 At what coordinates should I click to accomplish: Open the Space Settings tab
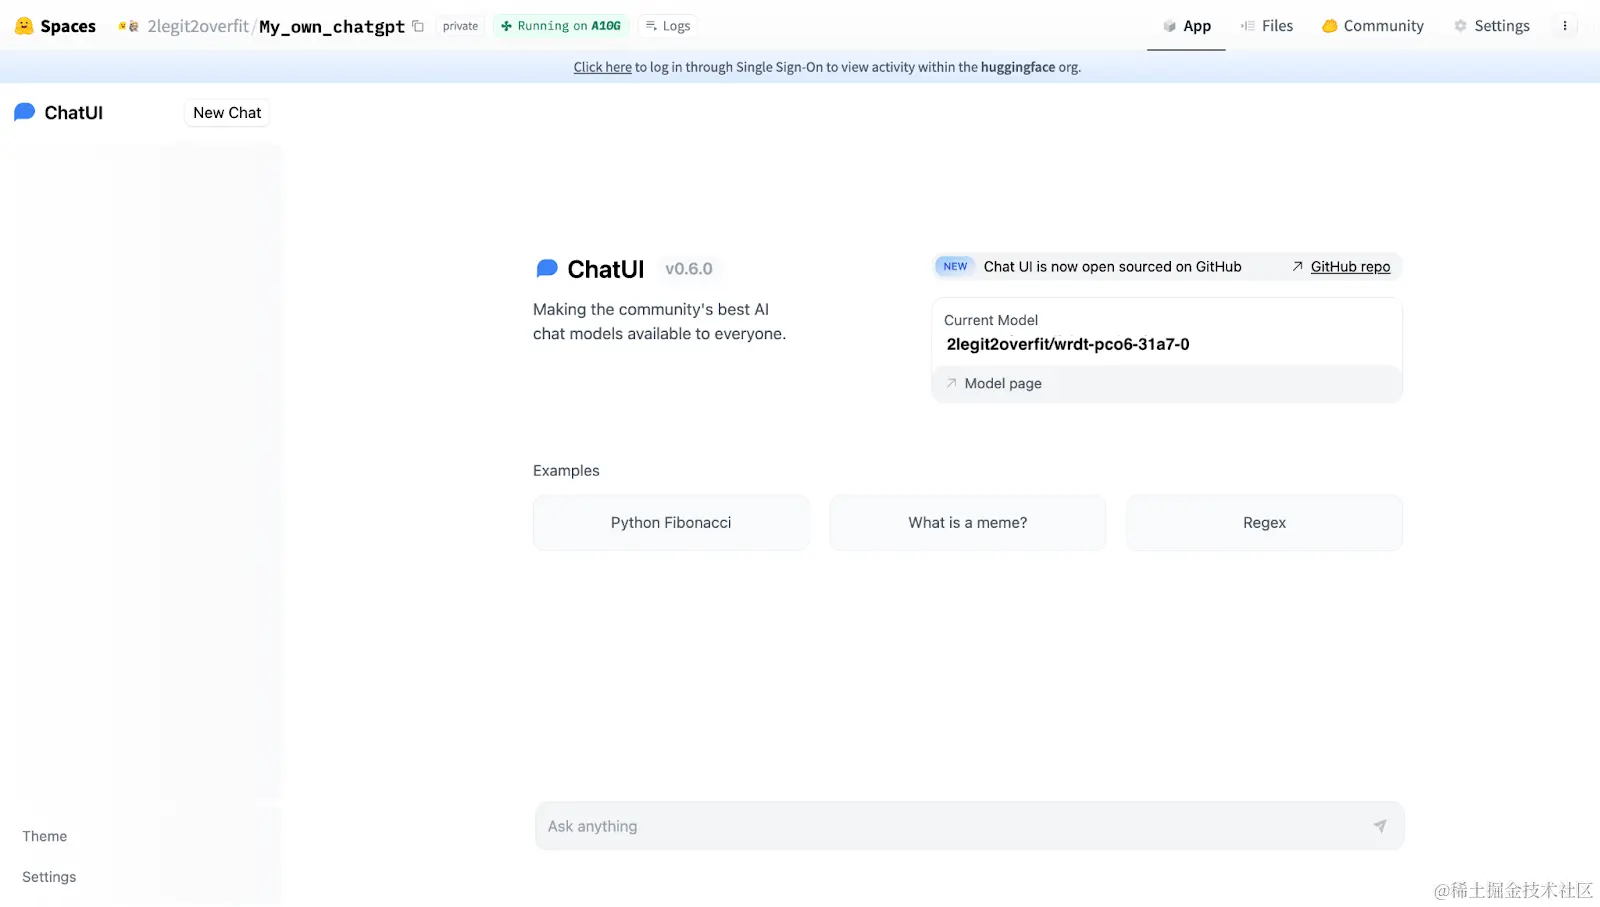click(1491, 26)
